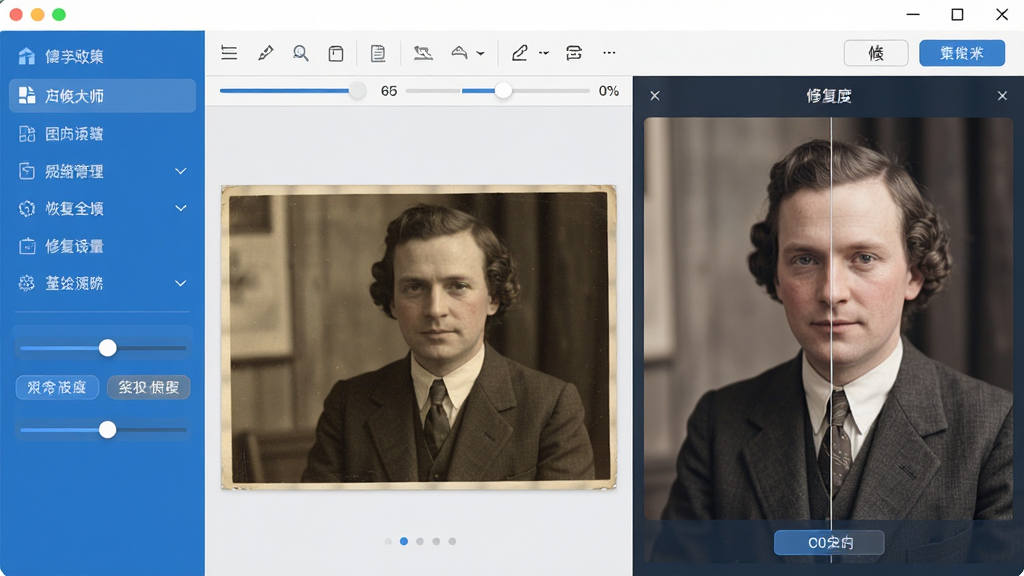Select the highlighter pen tool

coord(265,53)
